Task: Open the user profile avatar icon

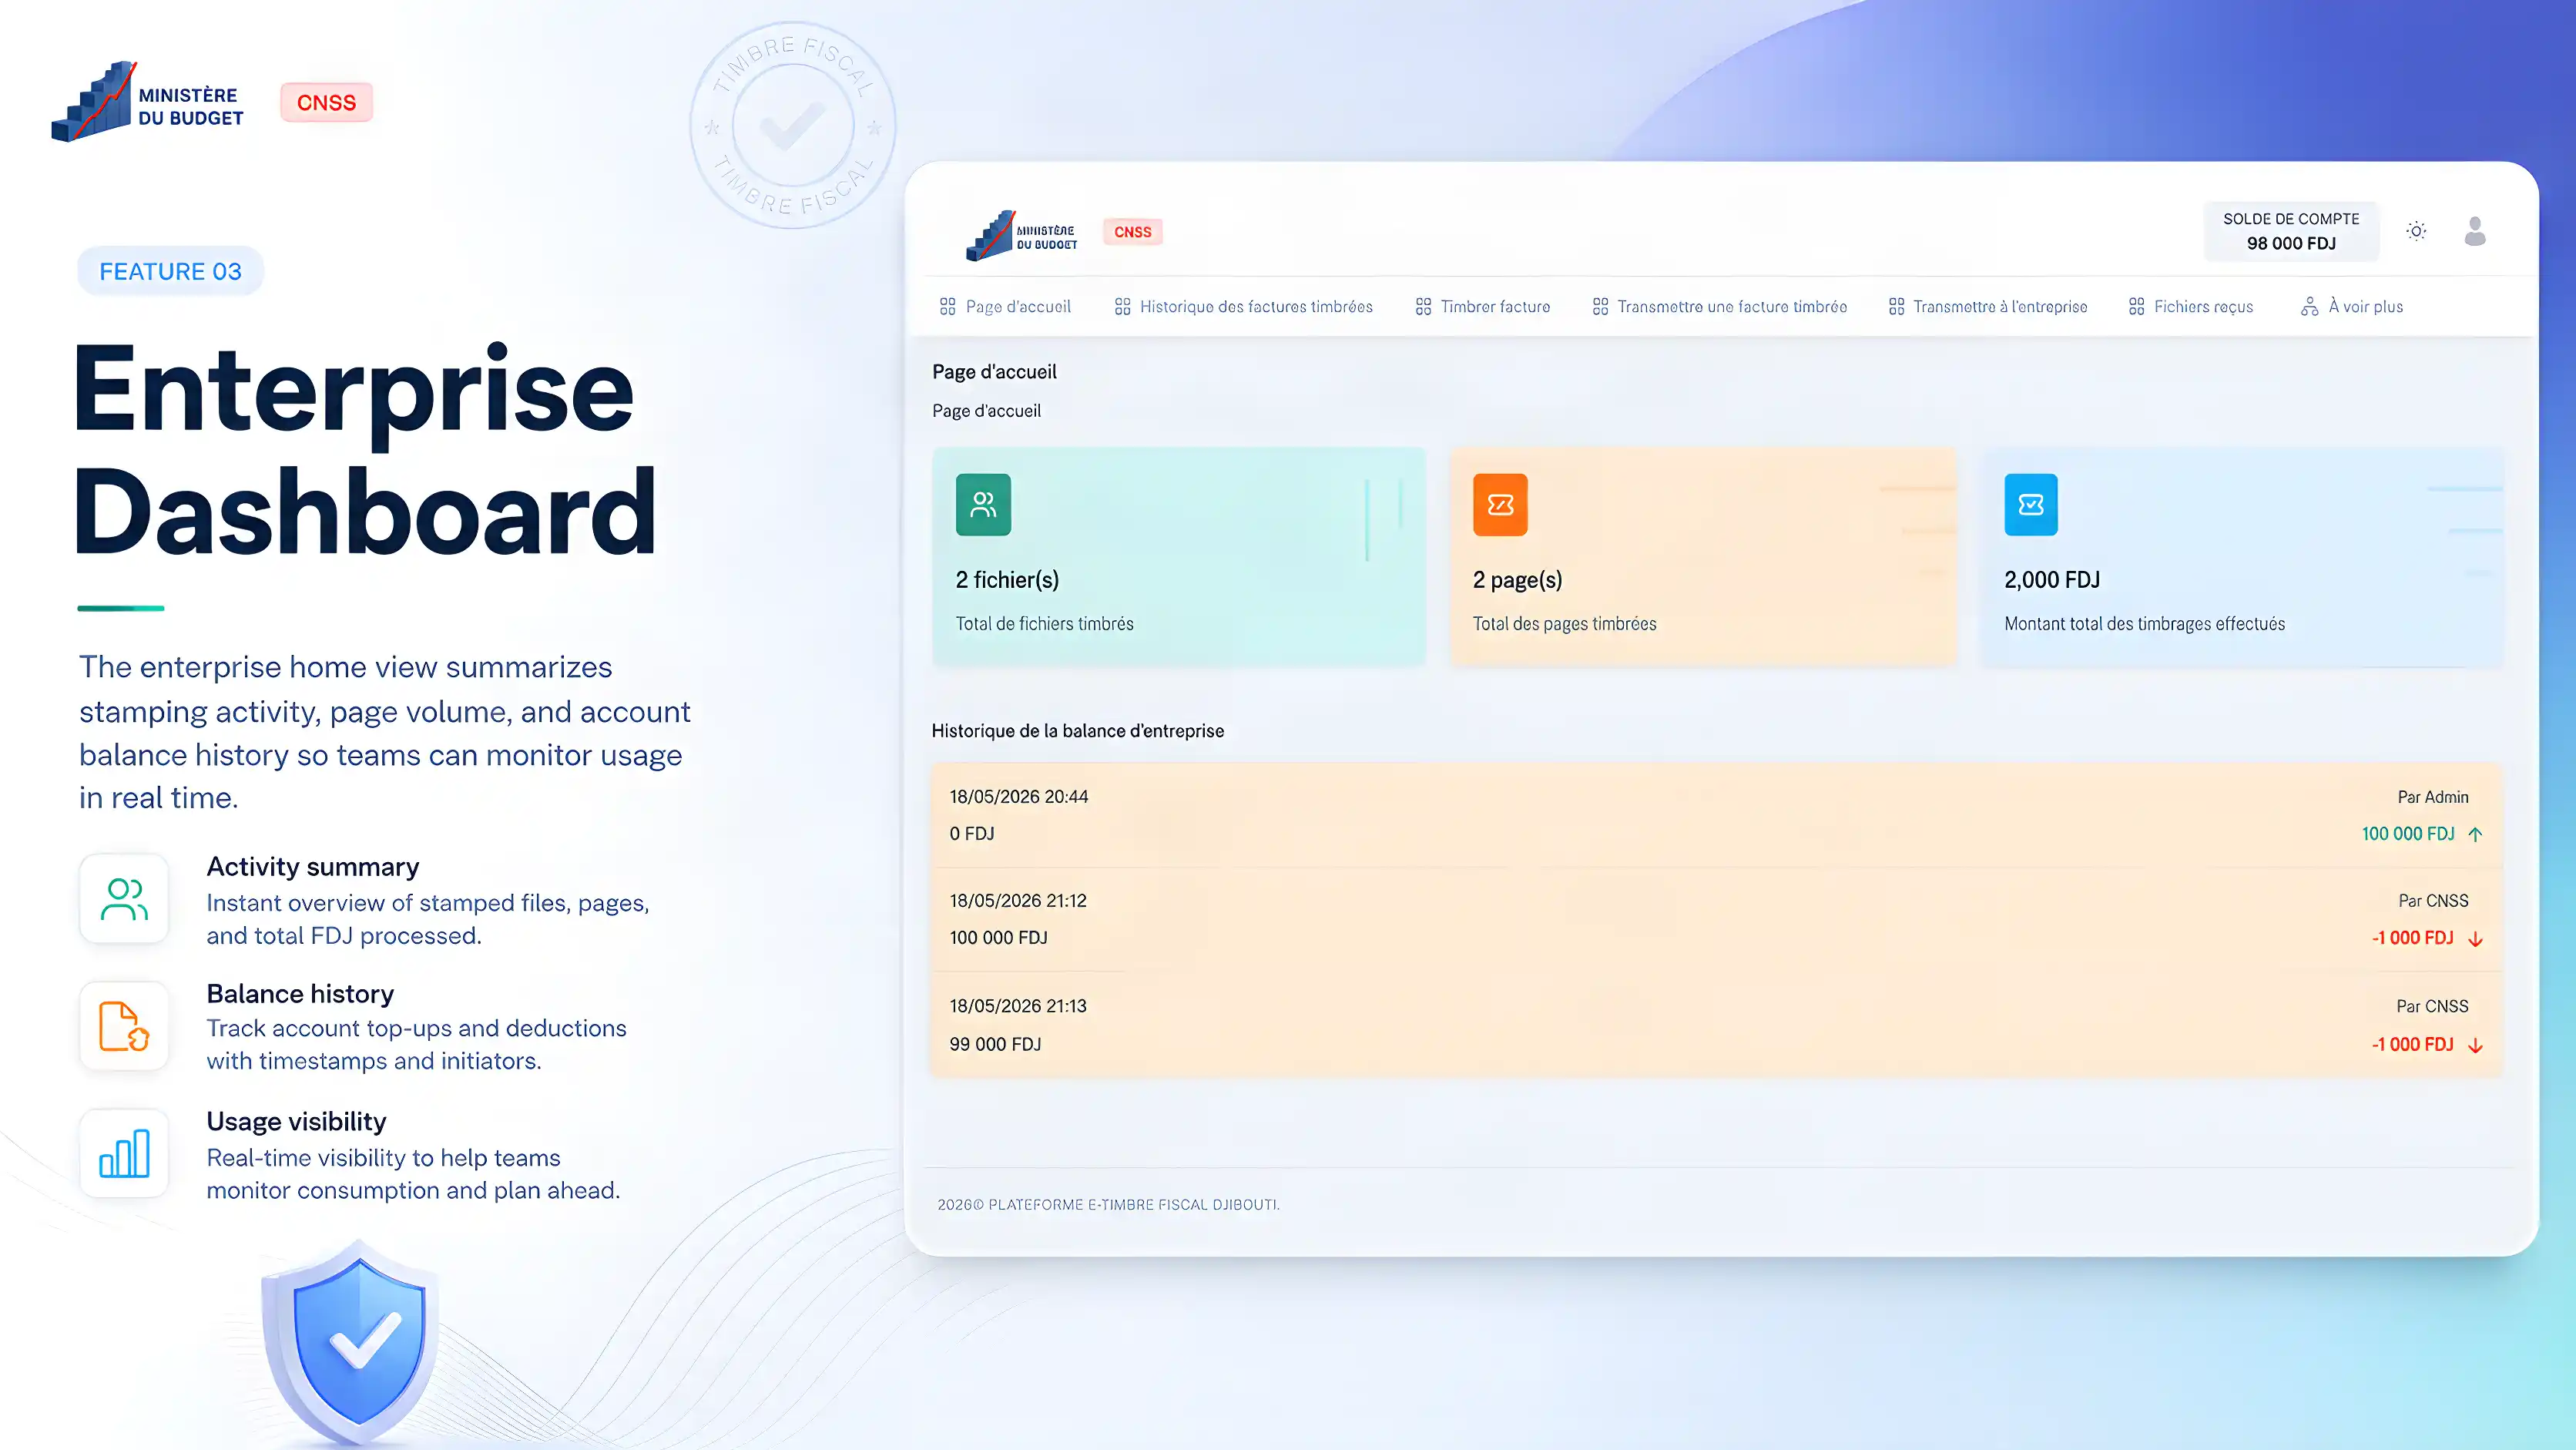Action: pos(2475,231)
